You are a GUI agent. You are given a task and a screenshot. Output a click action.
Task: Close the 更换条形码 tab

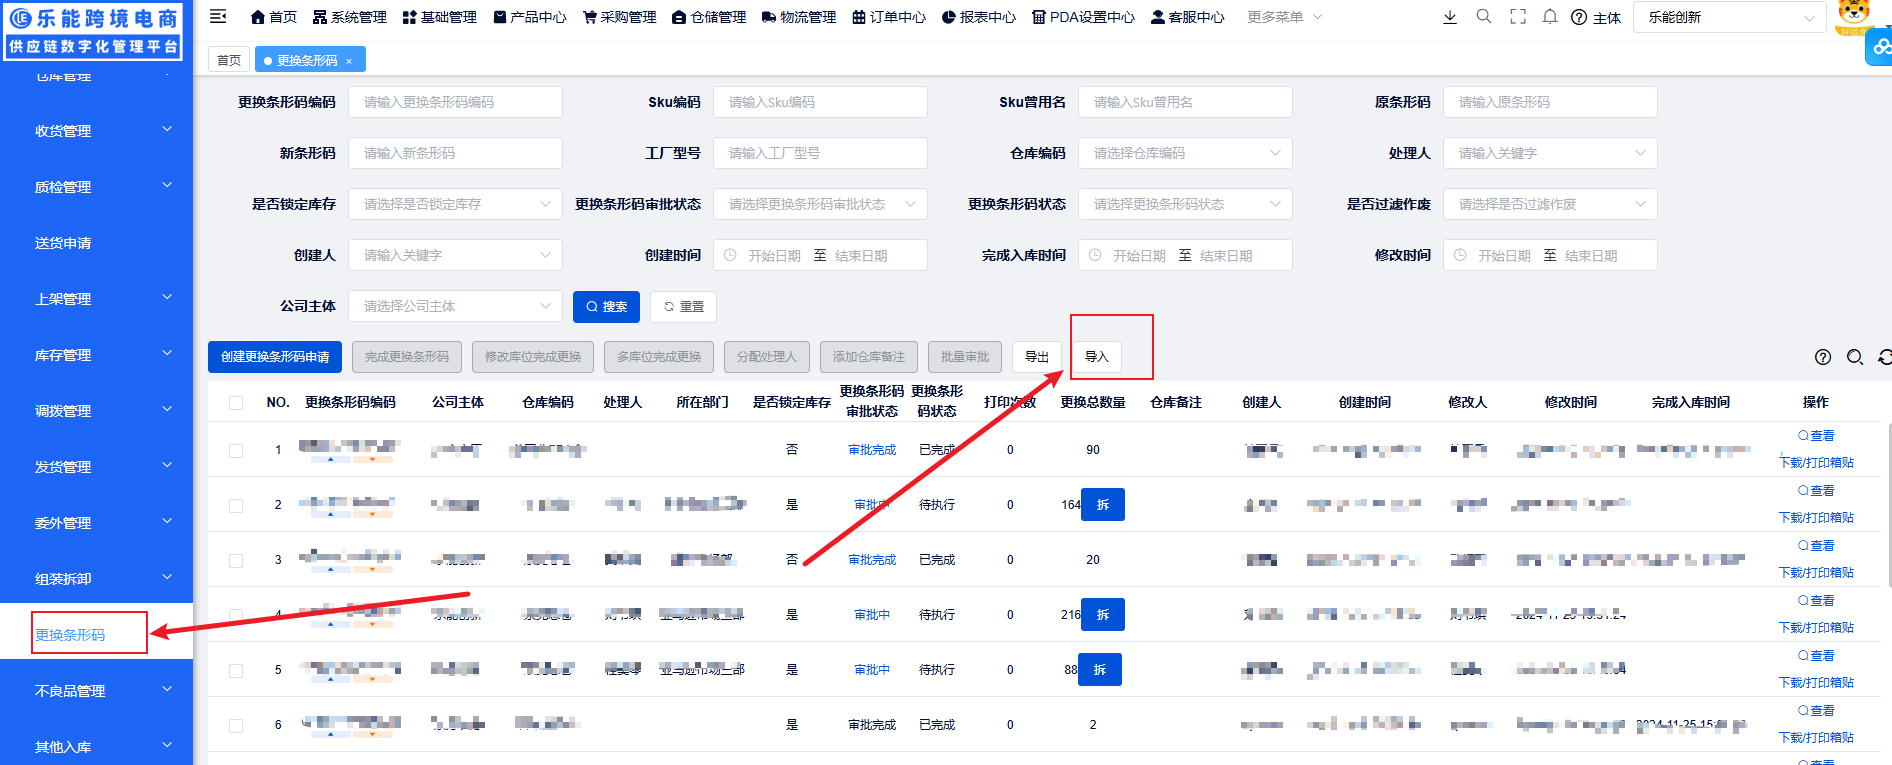click(x=349, y=61)
